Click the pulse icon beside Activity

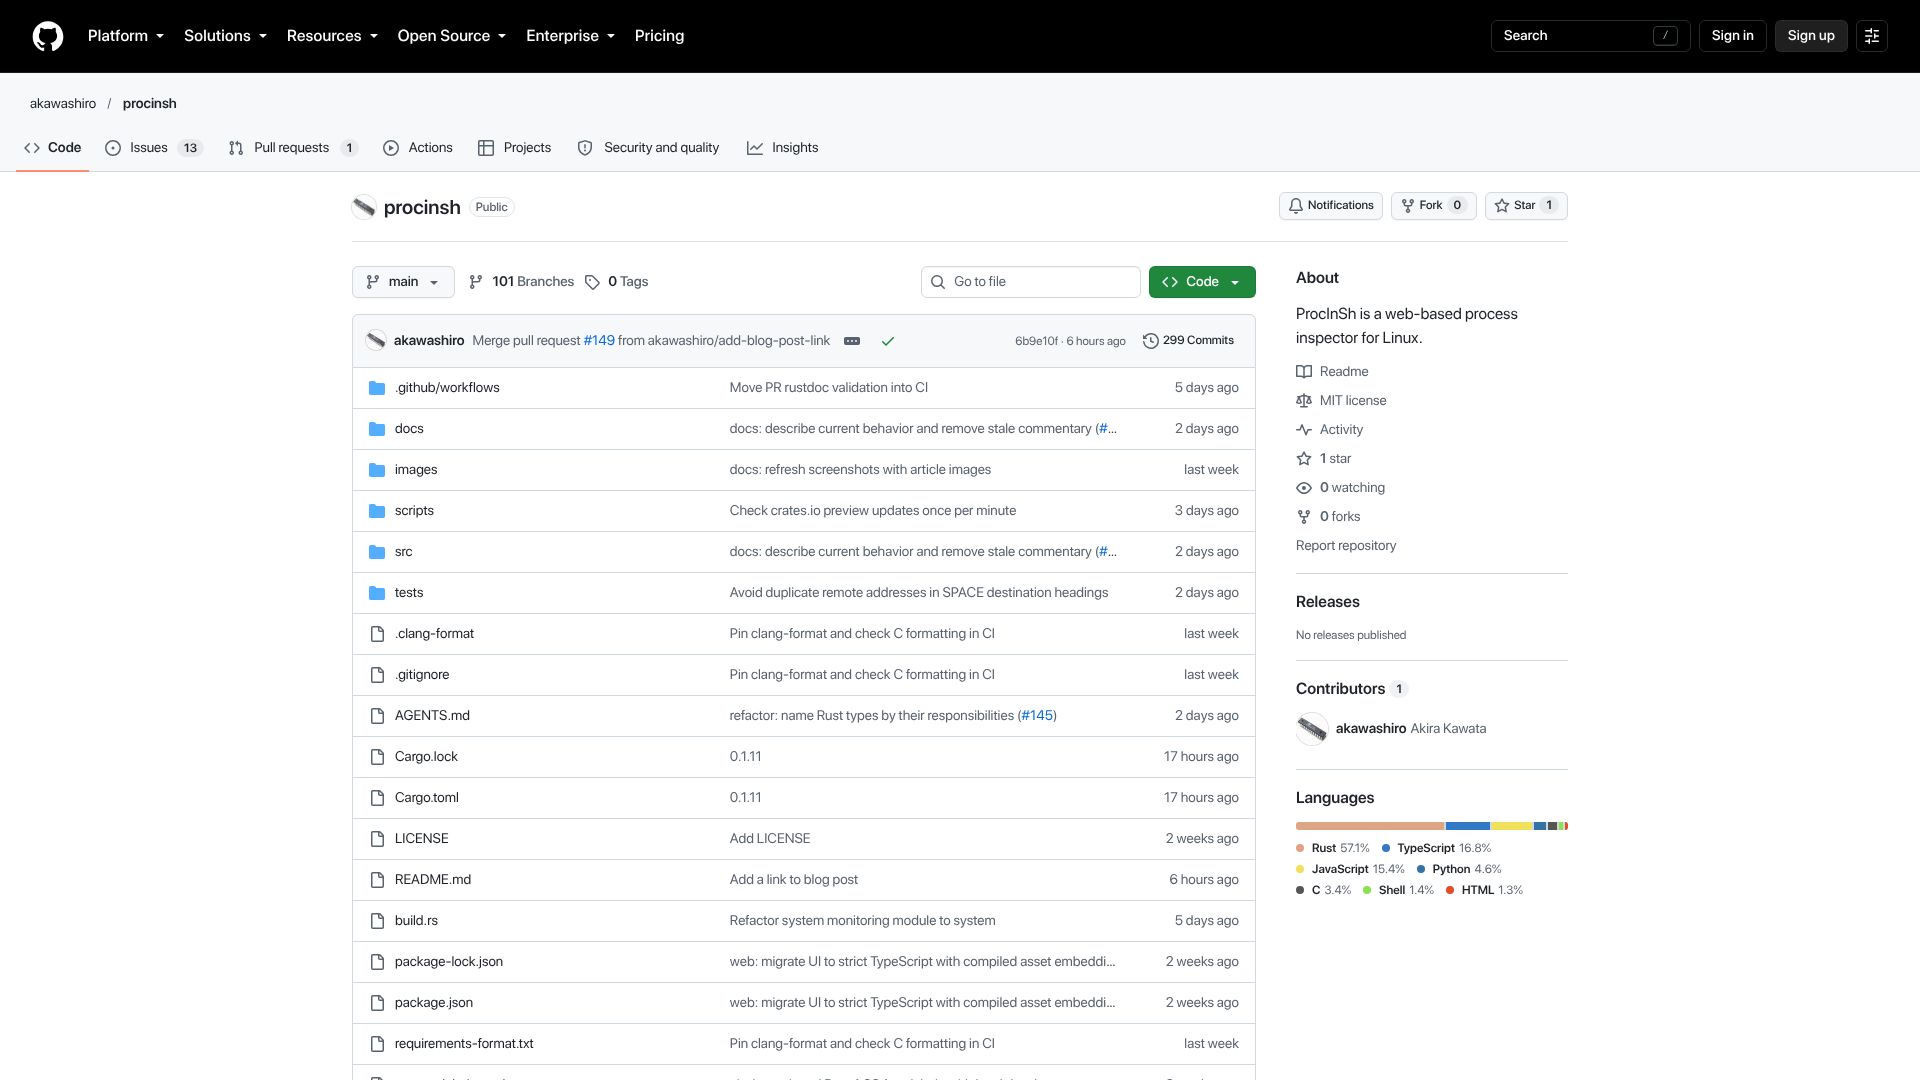point(1304,430)
